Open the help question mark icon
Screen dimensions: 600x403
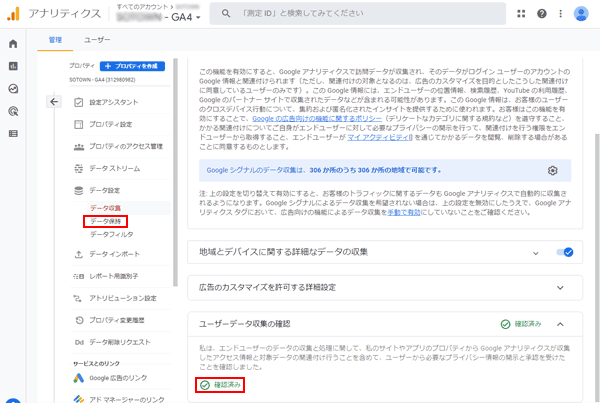point(541,14)
